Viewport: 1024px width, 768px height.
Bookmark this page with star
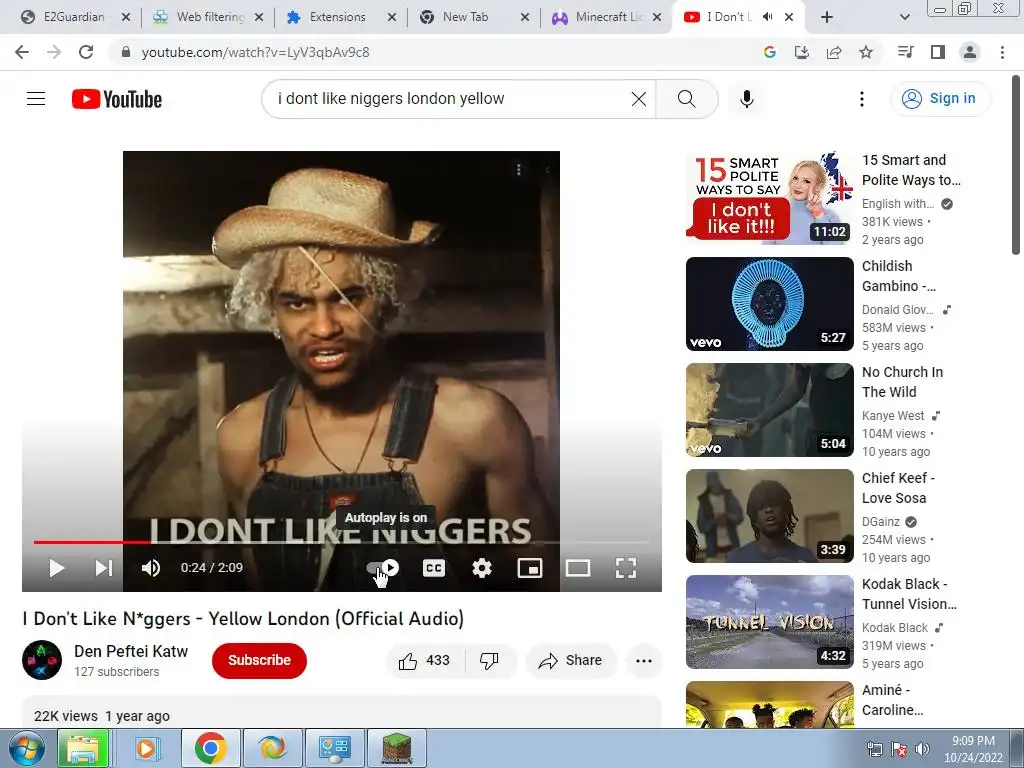click(866, 52)
